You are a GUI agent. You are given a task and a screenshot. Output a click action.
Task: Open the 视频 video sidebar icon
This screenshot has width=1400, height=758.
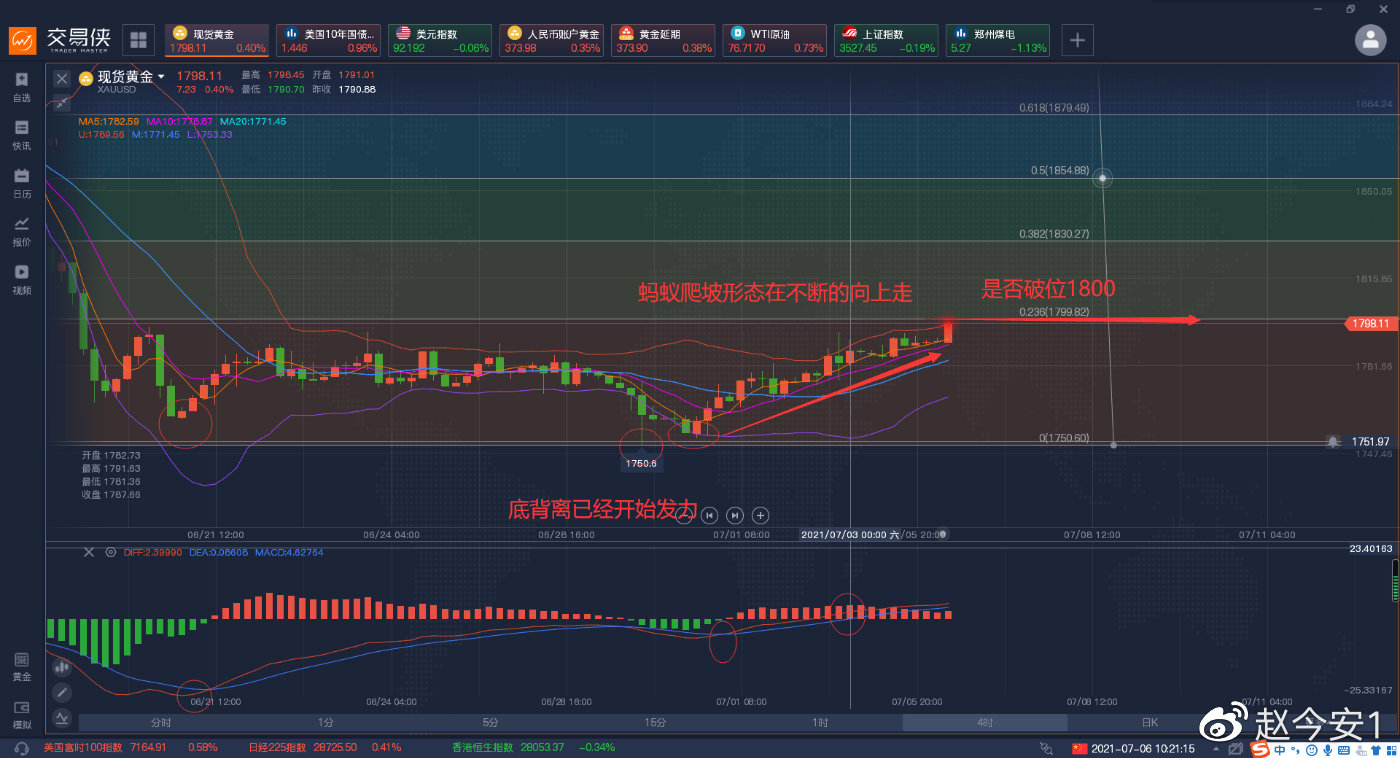point(21,278)
